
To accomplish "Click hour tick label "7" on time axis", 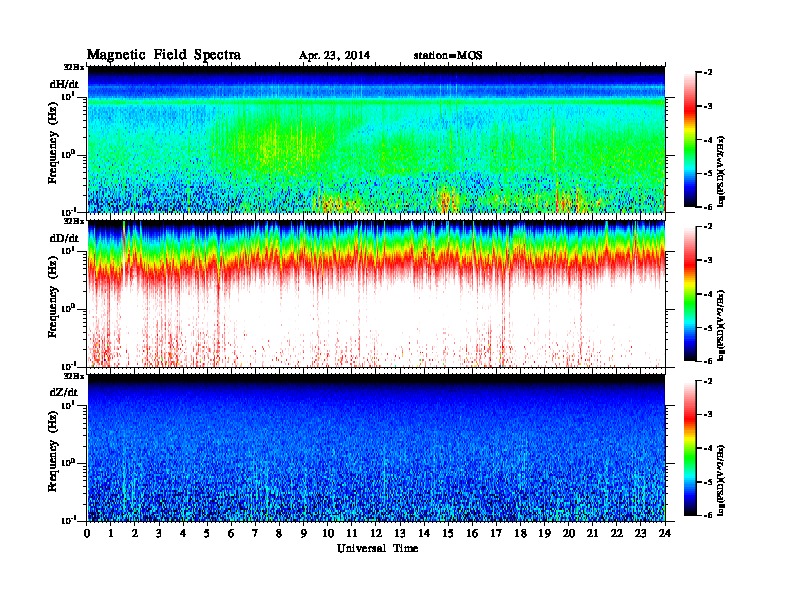I will coord(256,534).
